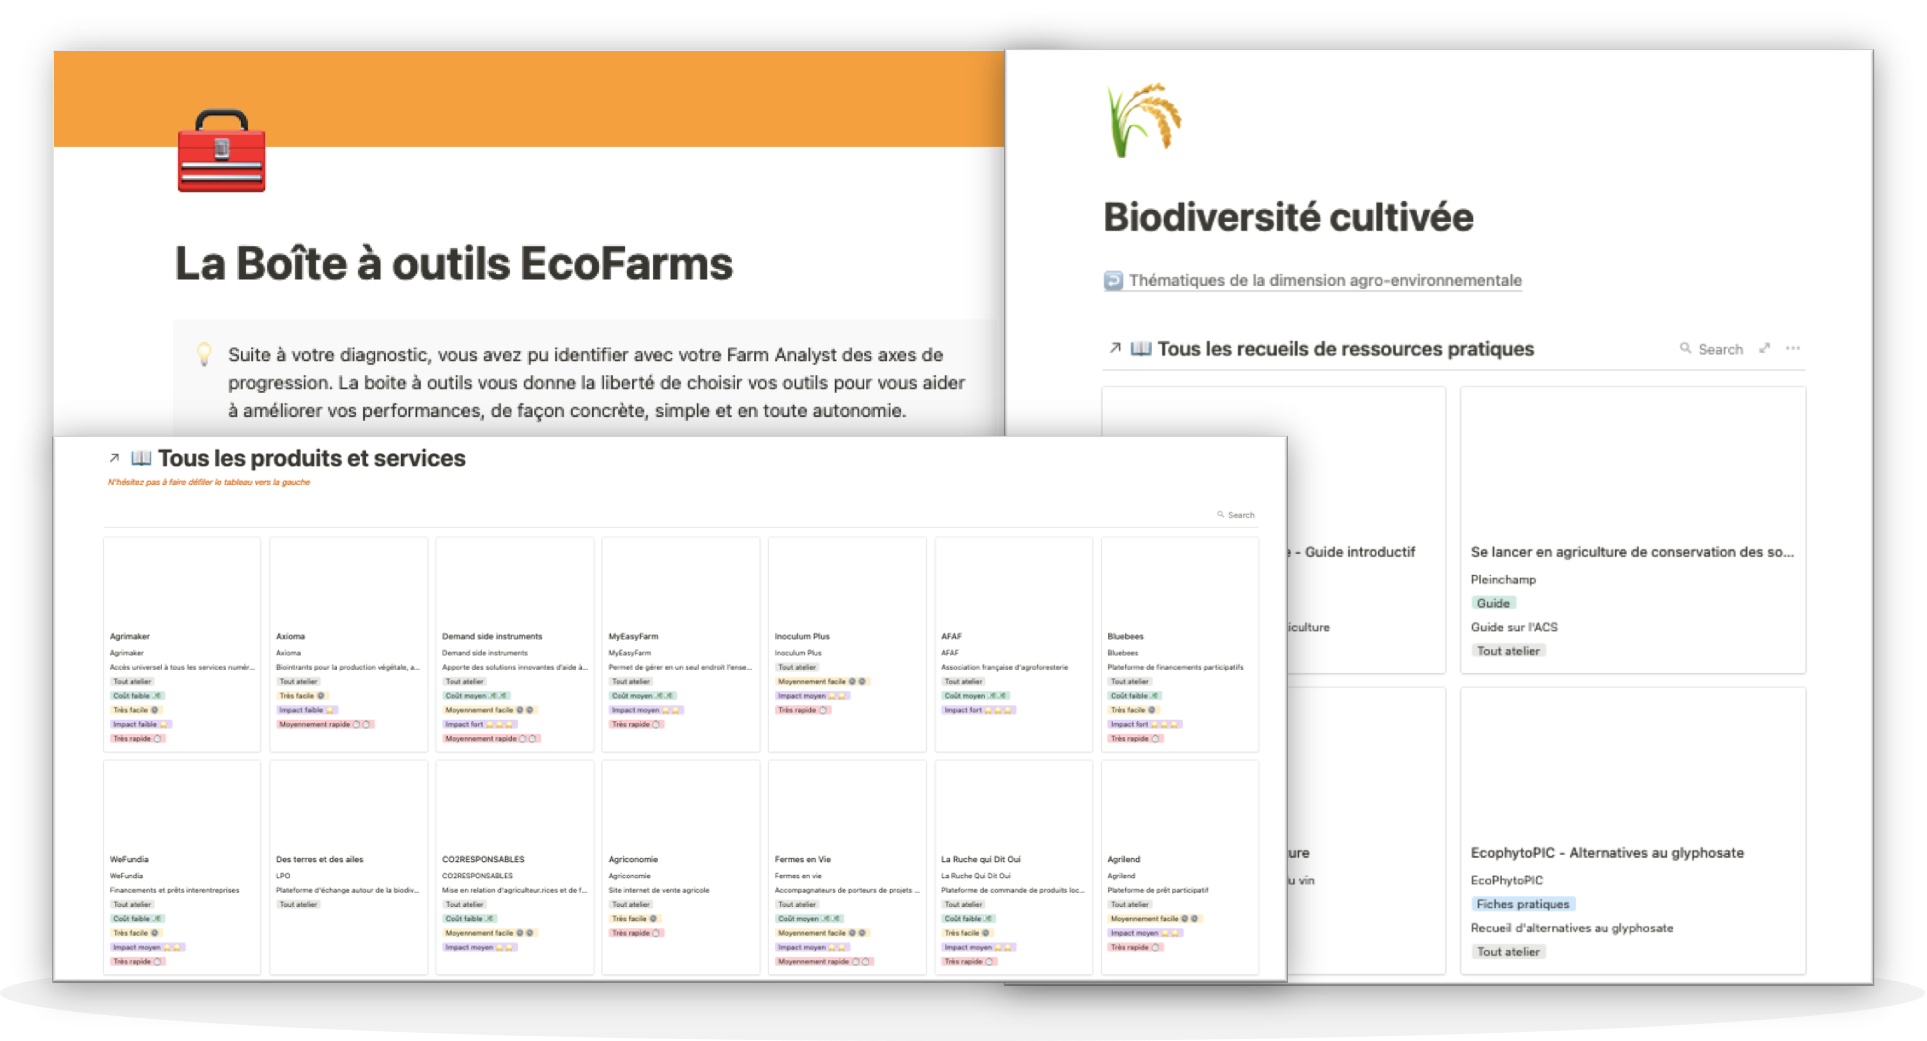Open the Thématiques de la dimension agro-environnementale link
The image size is (1927, 1041).
click(1325, 281)
